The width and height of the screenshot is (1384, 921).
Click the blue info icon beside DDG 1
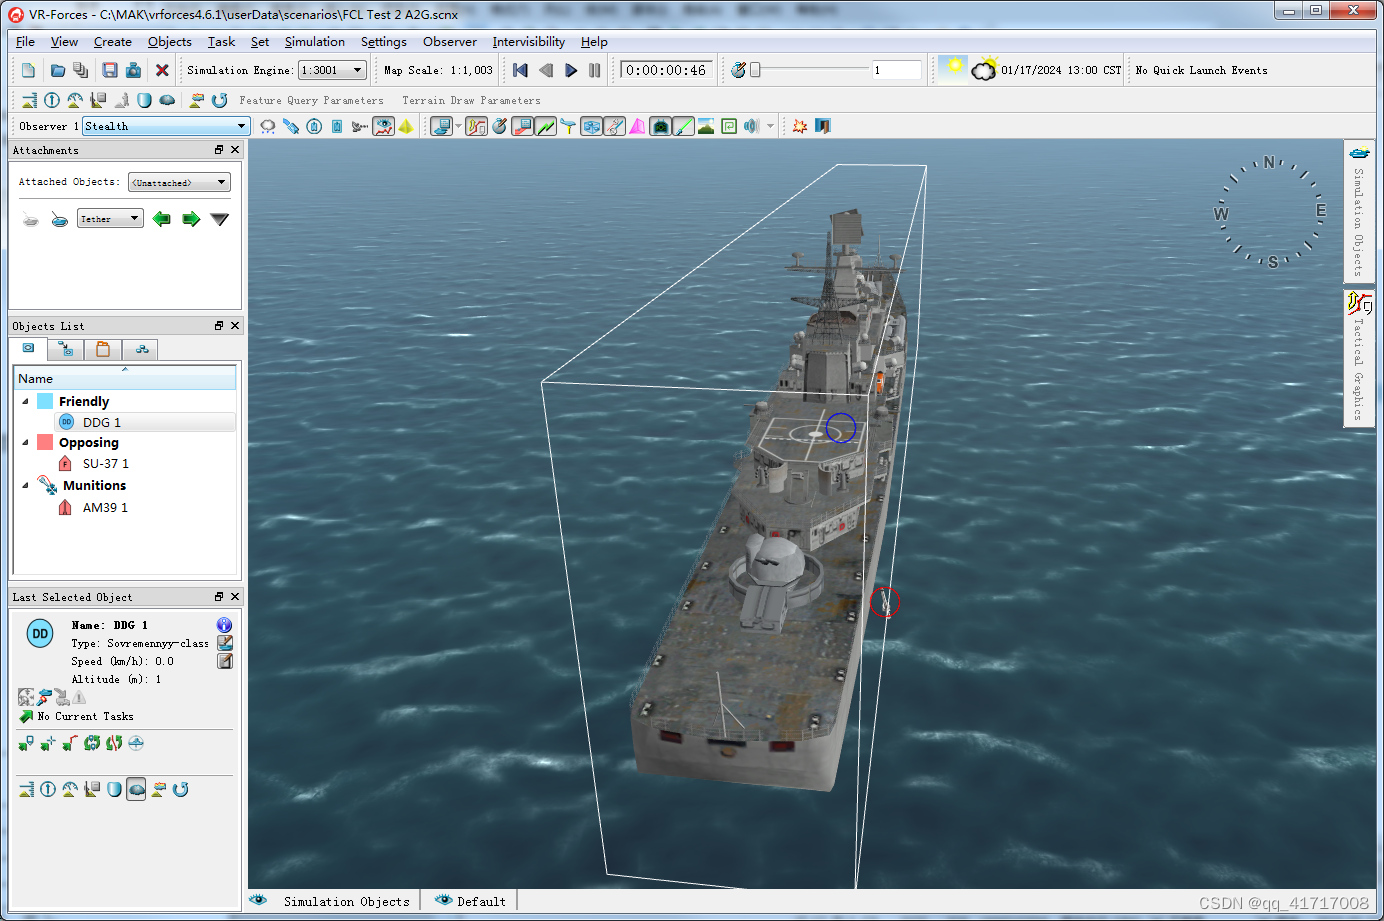[x=224, y=625]
